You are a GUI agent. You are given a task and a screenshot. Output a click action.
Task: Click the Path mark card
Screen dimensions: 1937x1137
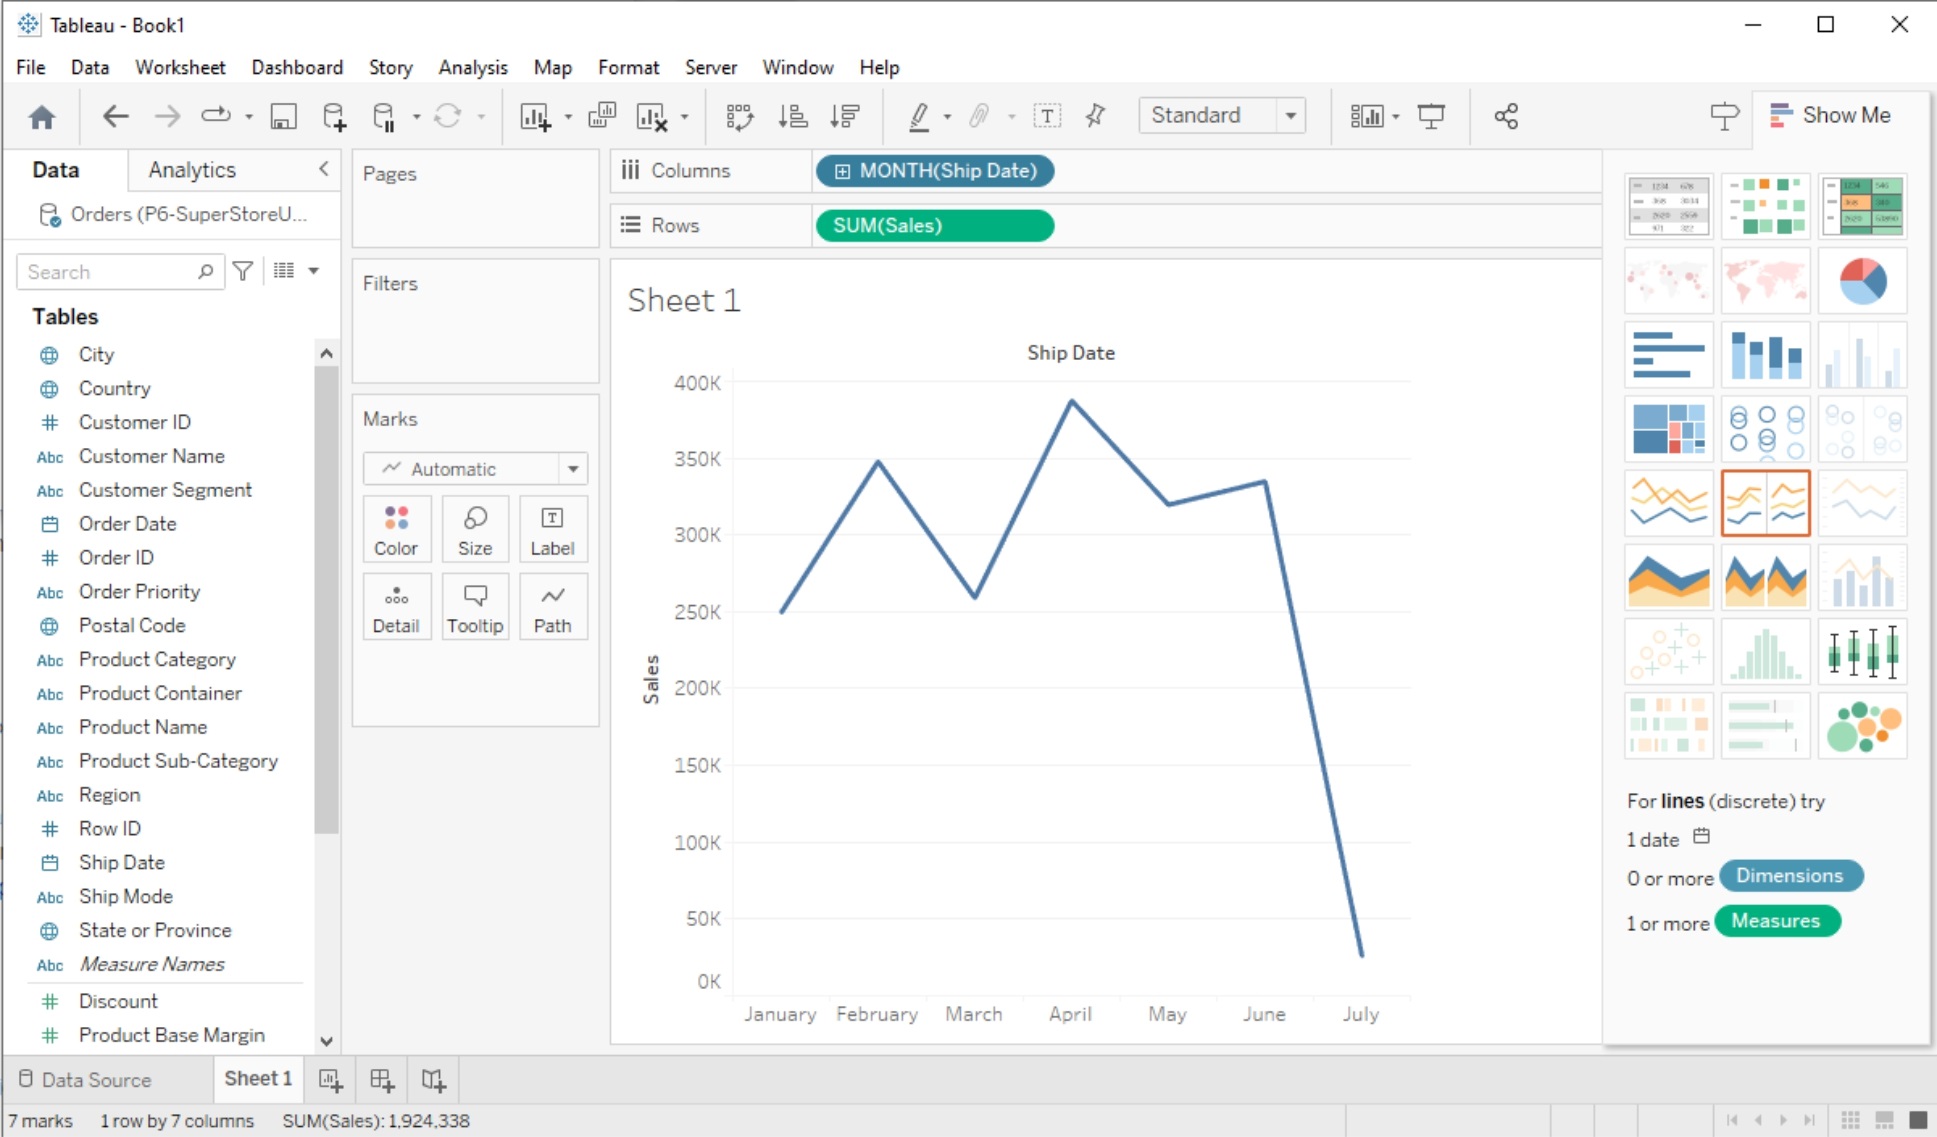[552, 607]
